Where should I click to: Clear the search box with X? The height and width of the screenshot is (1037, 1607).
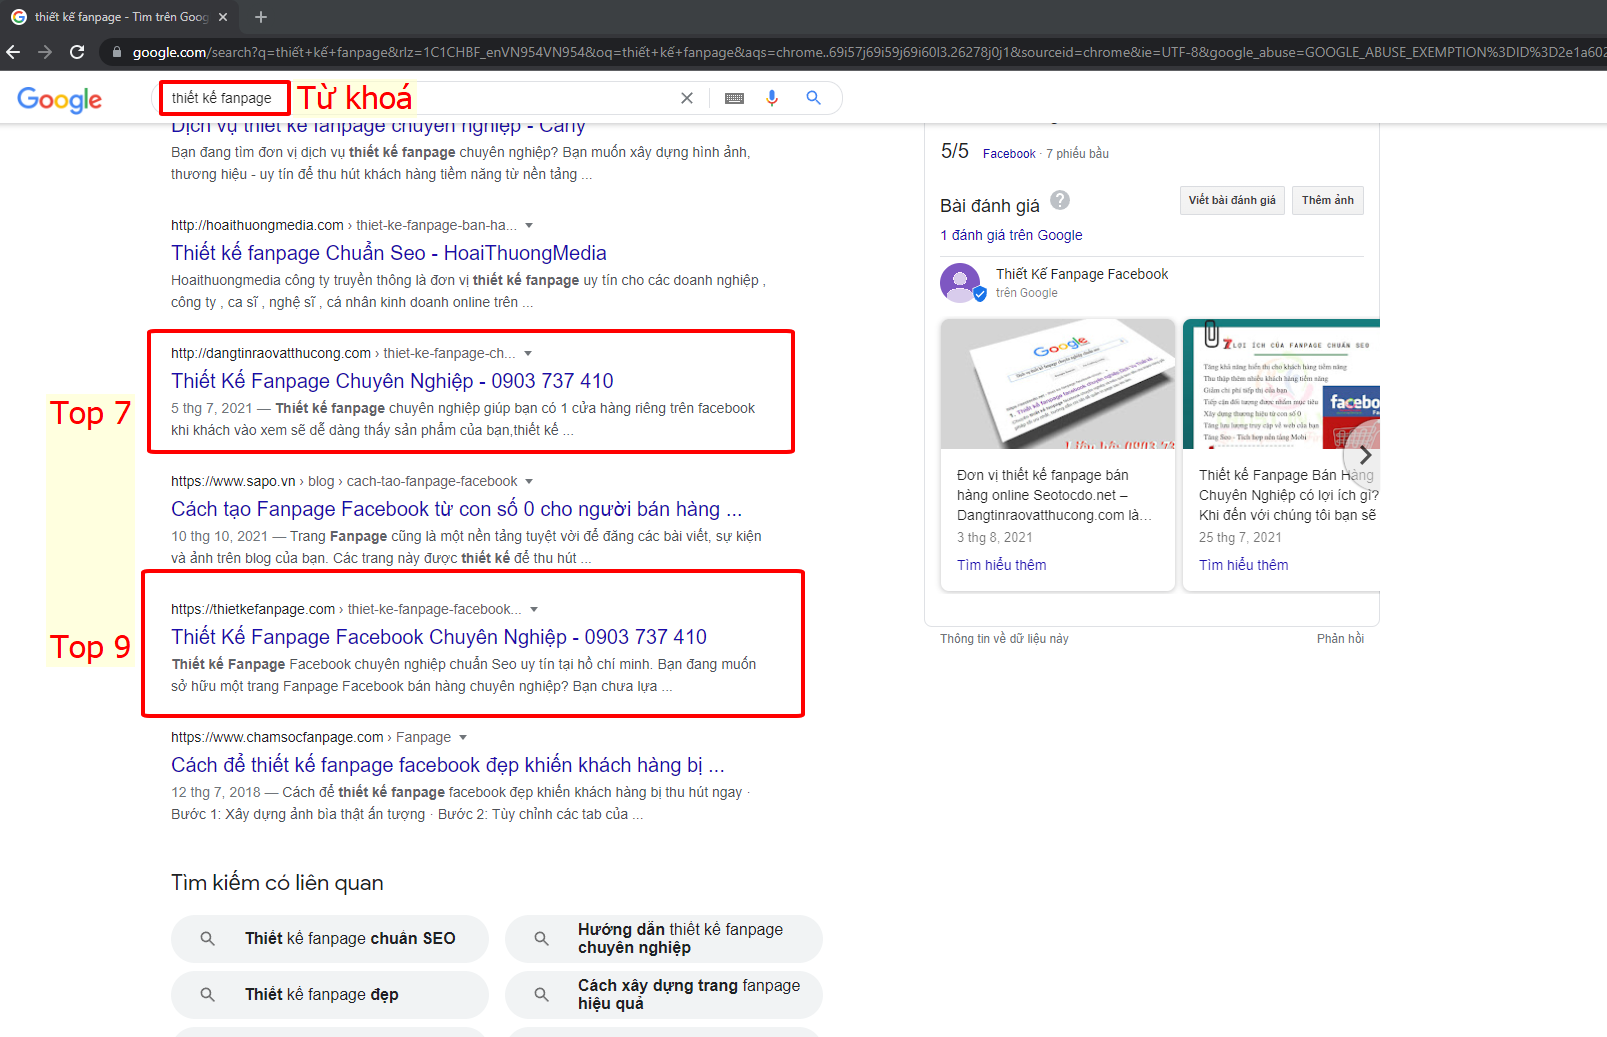point(687,98)
